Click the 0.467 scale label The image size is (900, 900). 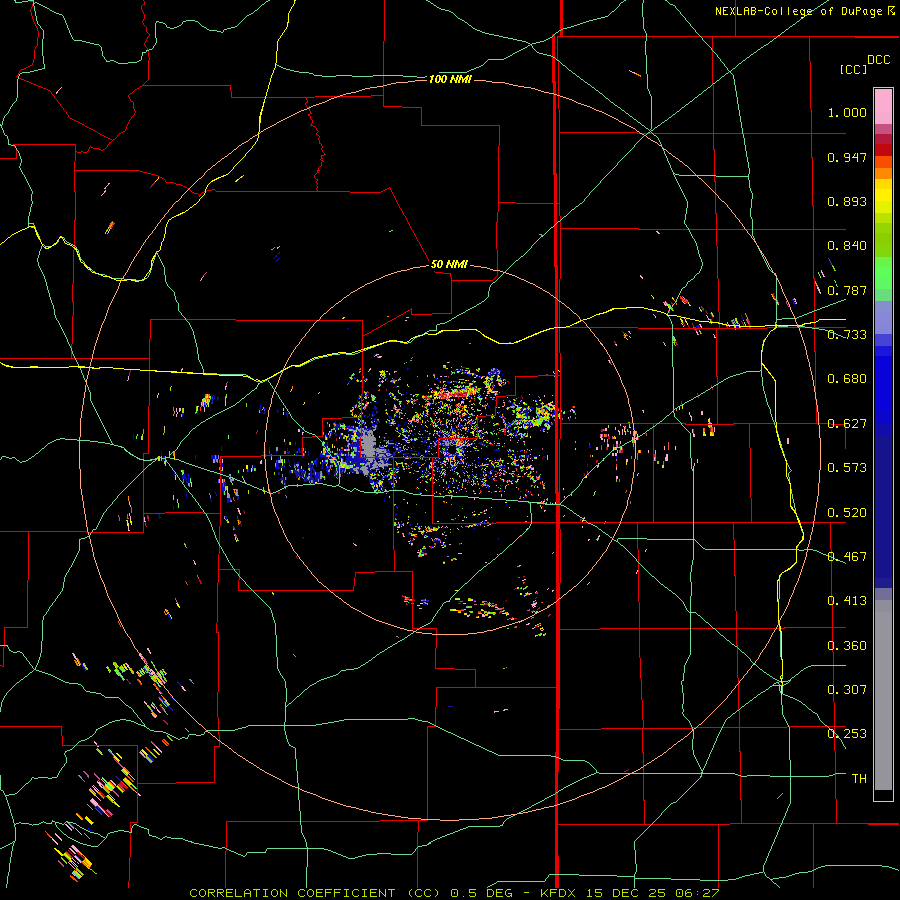847,557
